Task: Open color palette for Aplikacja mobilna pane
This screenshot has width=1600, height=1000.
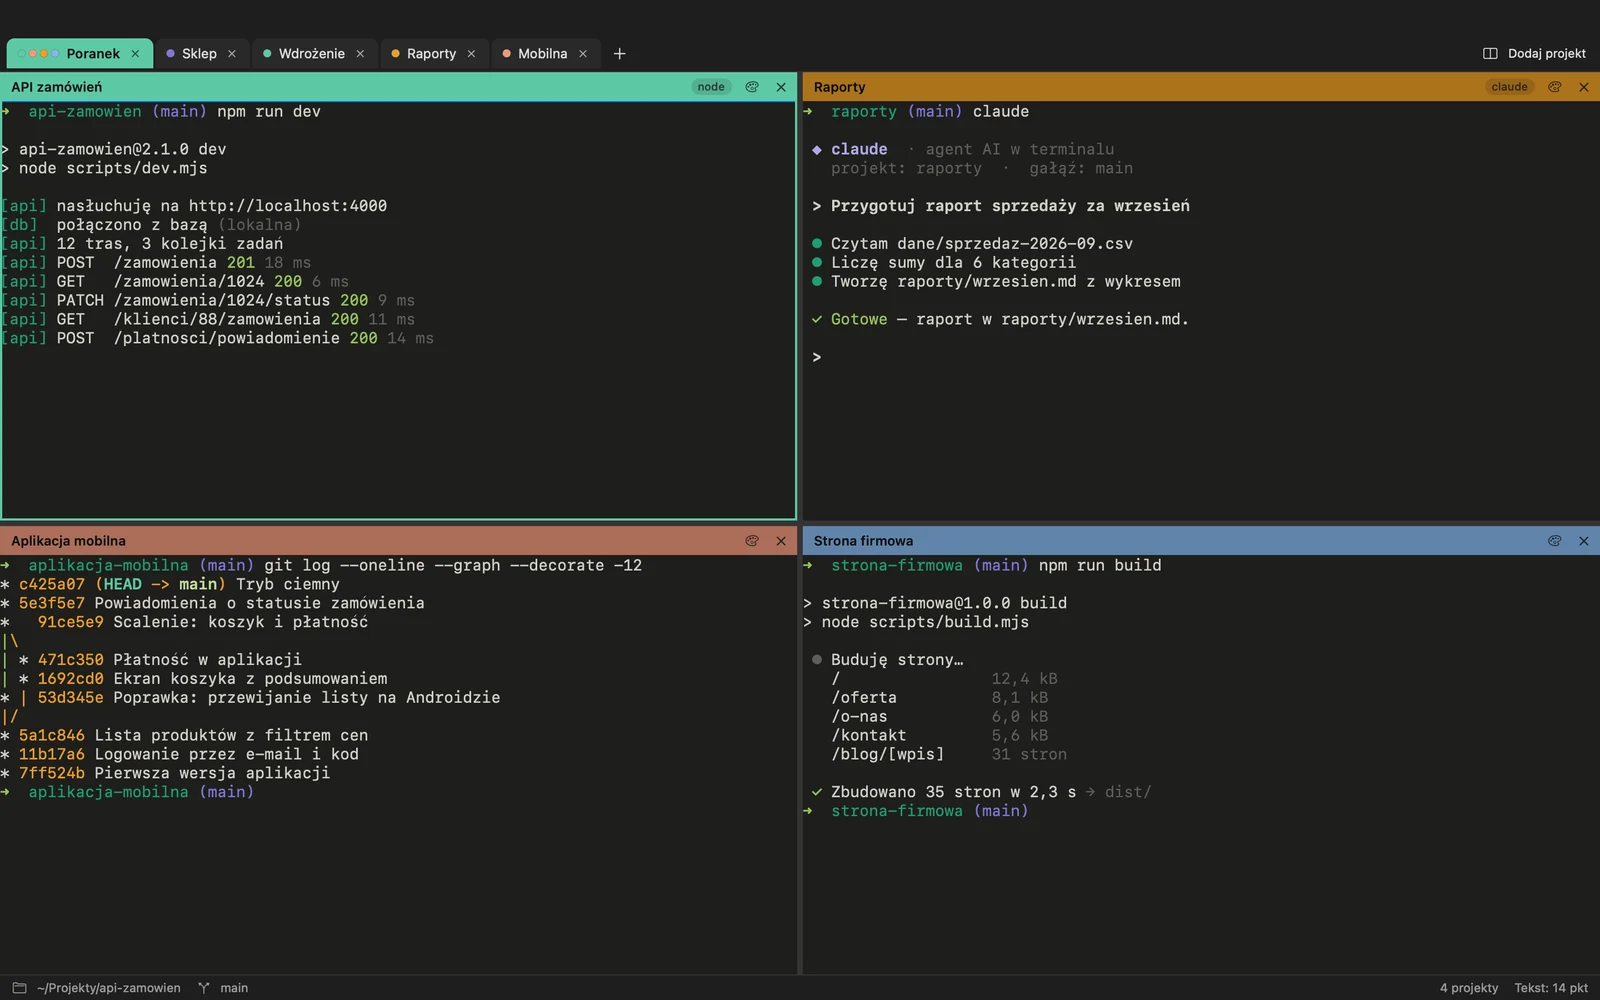Action: point(752,541)
